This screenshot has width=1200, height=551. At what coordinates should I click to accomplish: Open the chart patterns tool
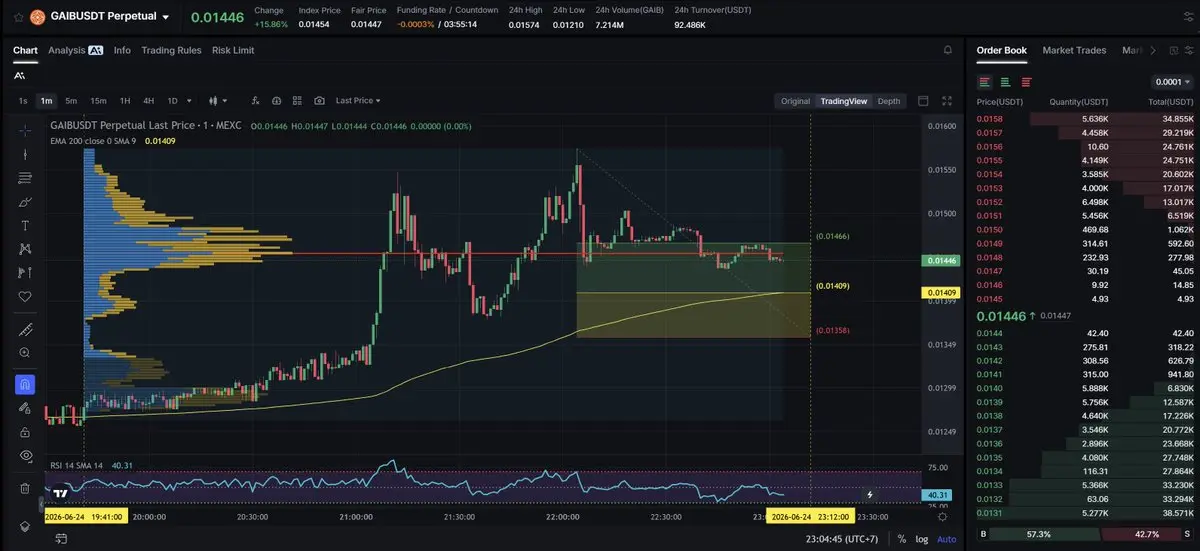(25, 249)
